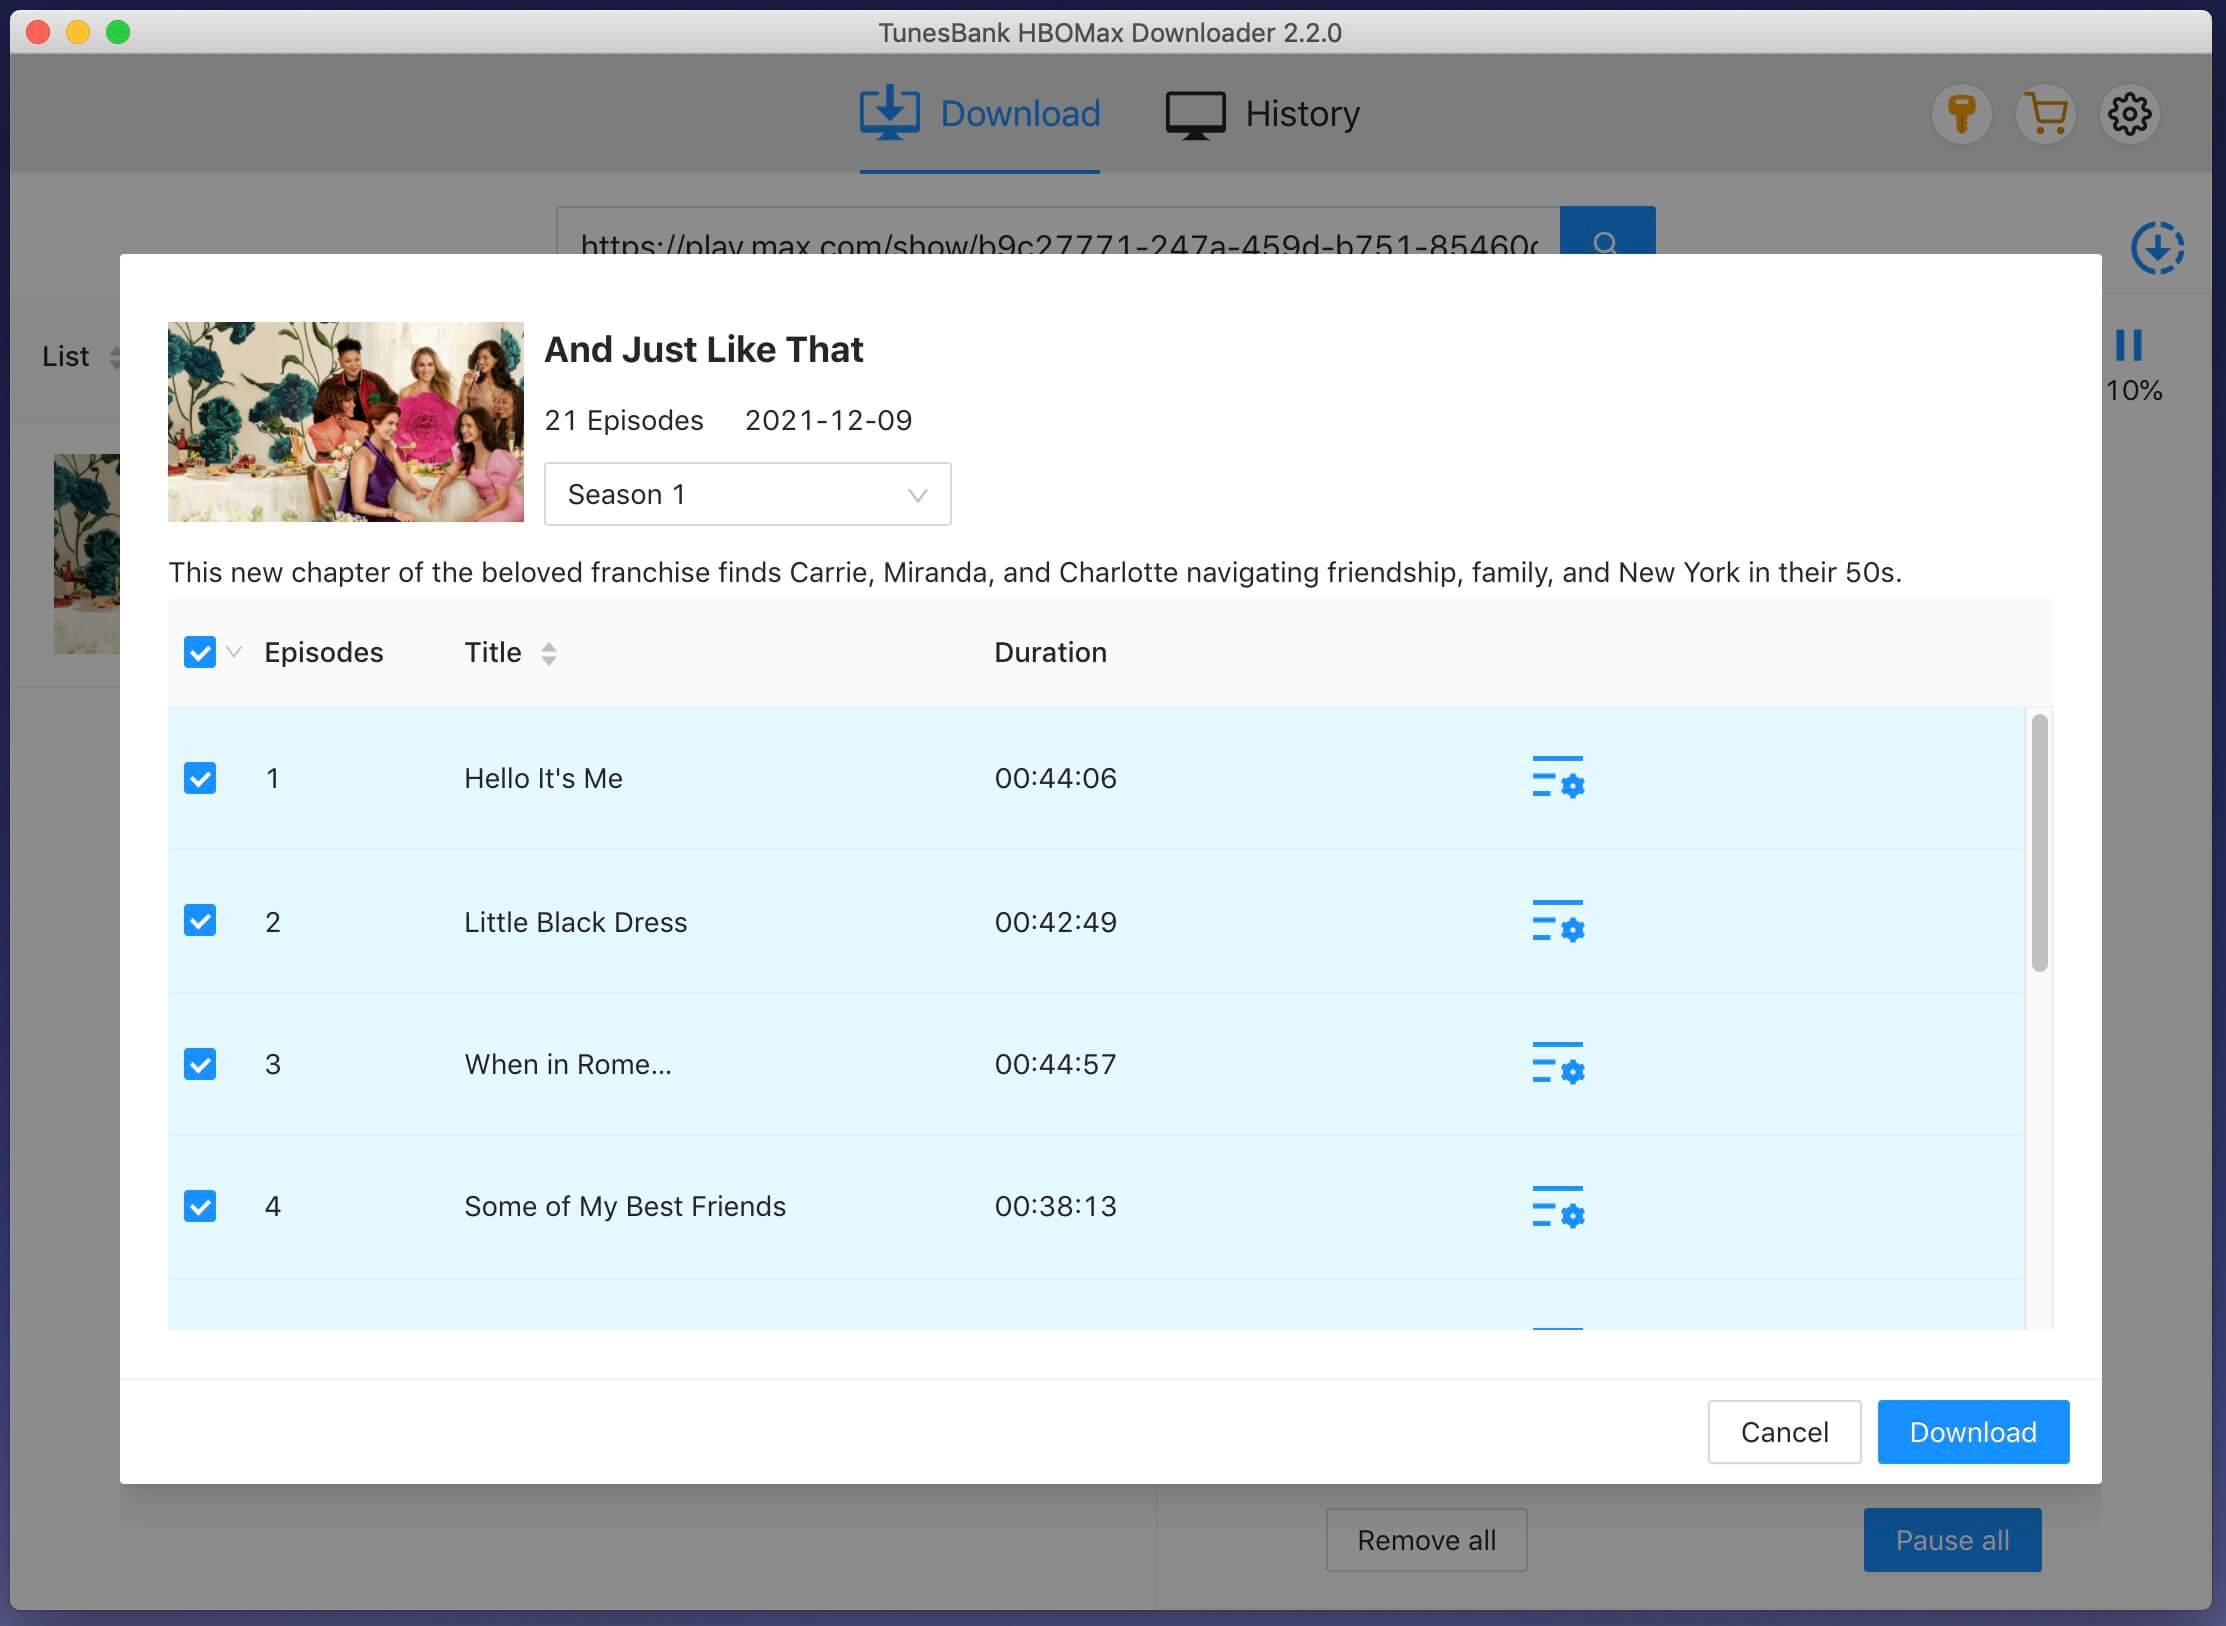Uncheck episode 2 Little Black Dress
Viewport: 2226px width, 1626px height.
coord(200,921)
